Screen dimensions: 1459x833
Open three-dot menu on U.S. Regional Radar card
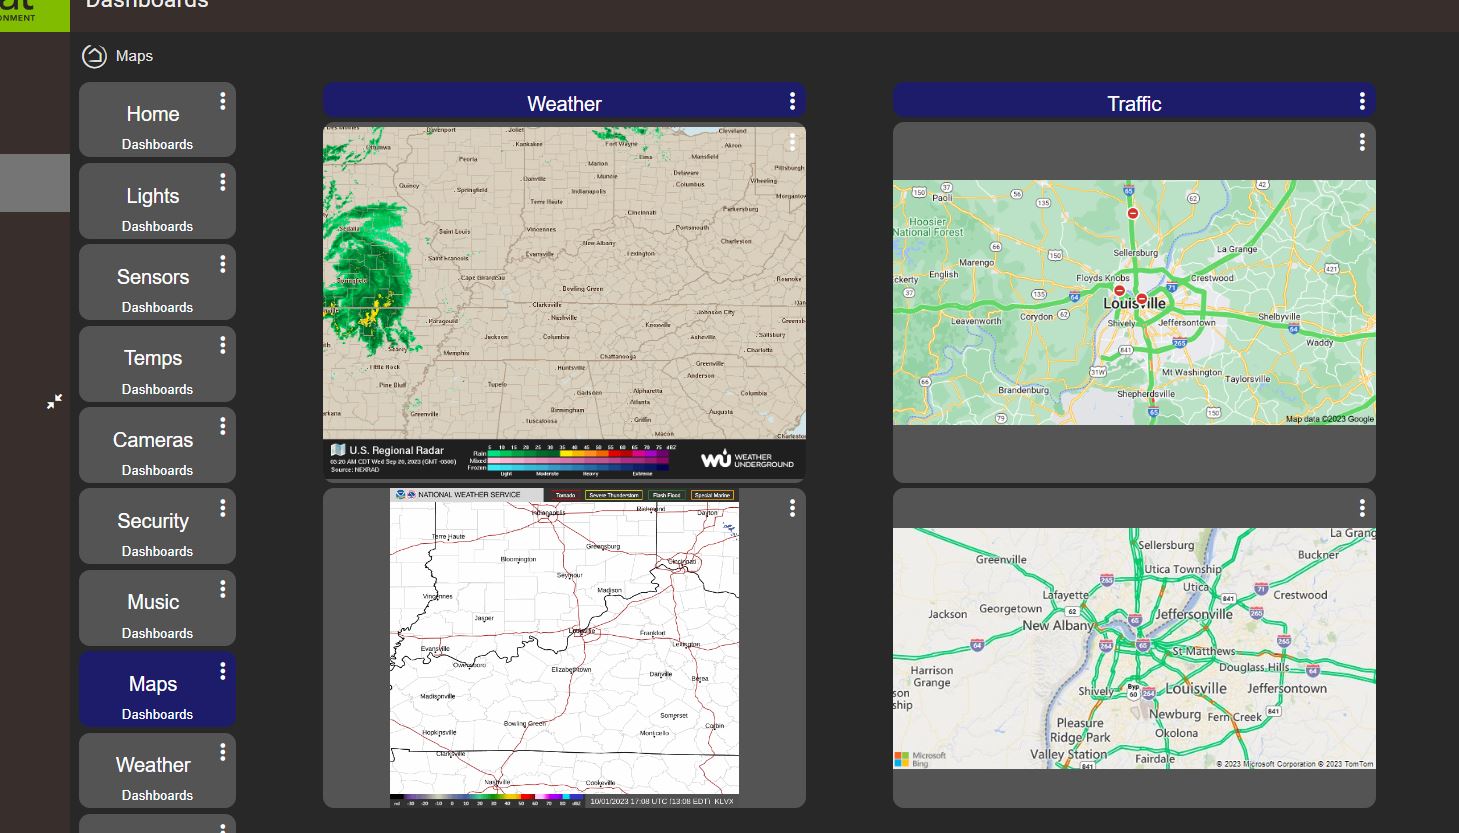click(x=792, y=142)
